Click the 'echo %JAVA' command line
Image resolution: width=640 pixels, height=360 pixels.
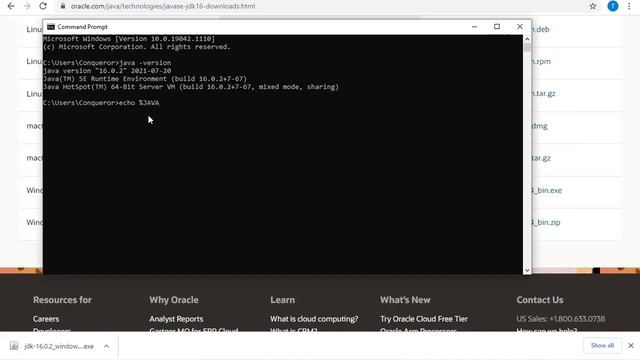[101, 103]
